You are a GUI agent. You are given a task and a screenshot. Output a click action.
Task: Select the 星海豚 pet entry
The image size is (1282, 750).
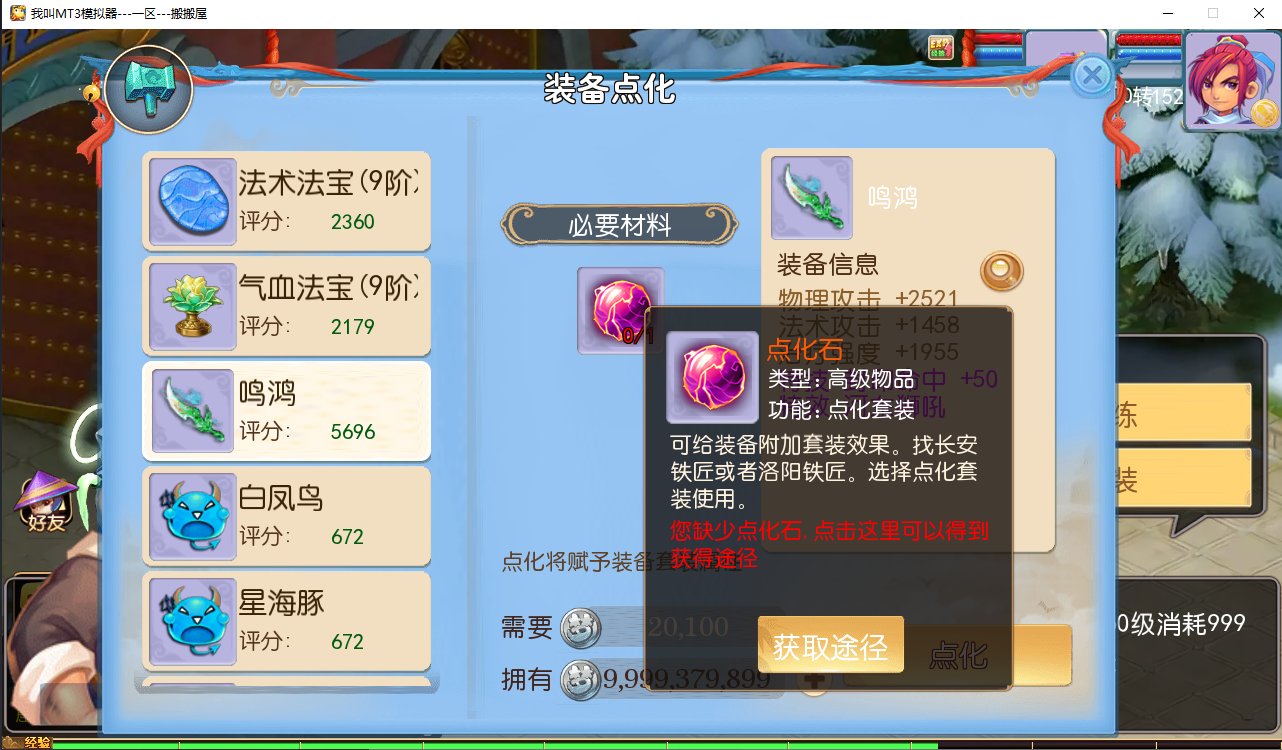point(287,621)
